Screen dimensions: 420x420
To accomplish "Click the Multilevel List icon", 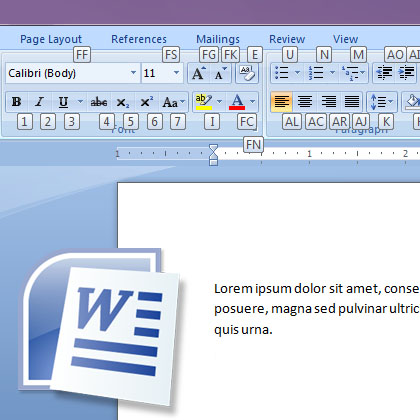I will click(x=349, y=73).
